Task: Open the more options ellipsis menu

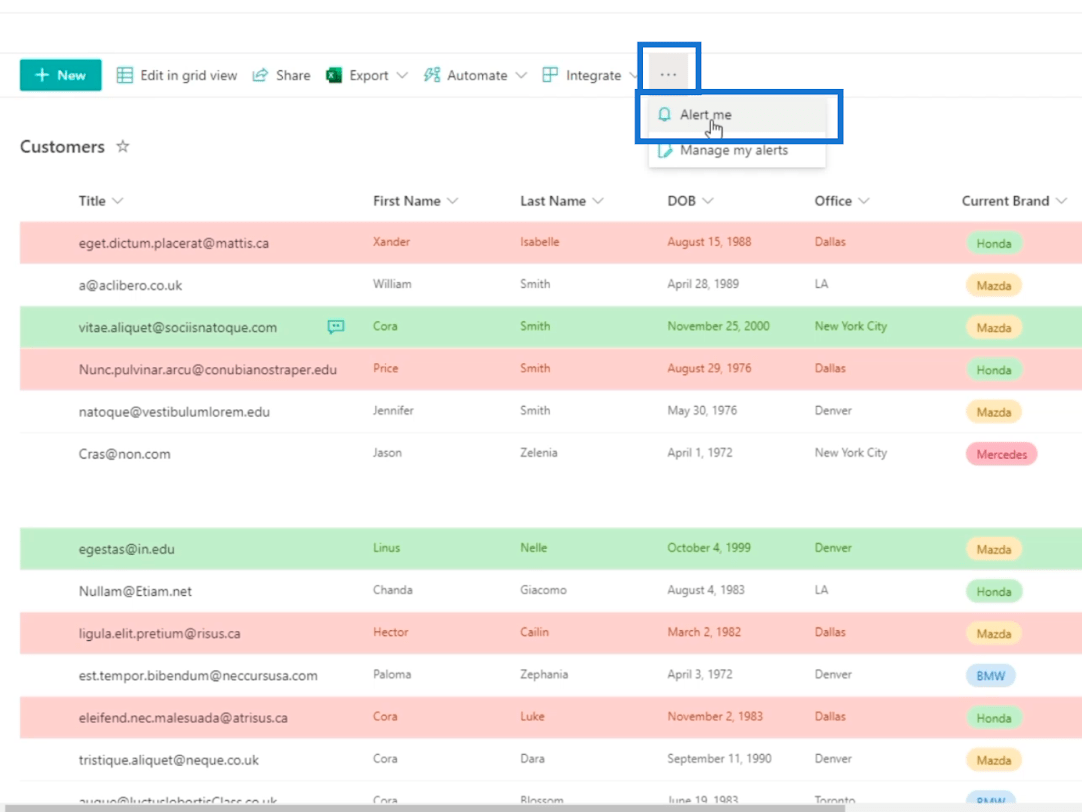Action: pos(668,74)
